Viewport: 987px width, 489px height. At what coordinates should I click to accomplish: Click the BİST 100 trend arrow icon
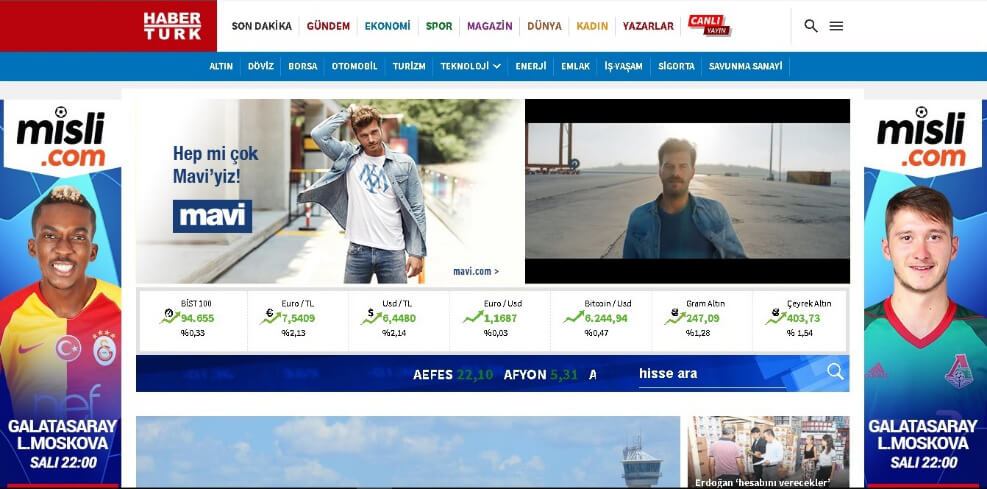[169, 317]
